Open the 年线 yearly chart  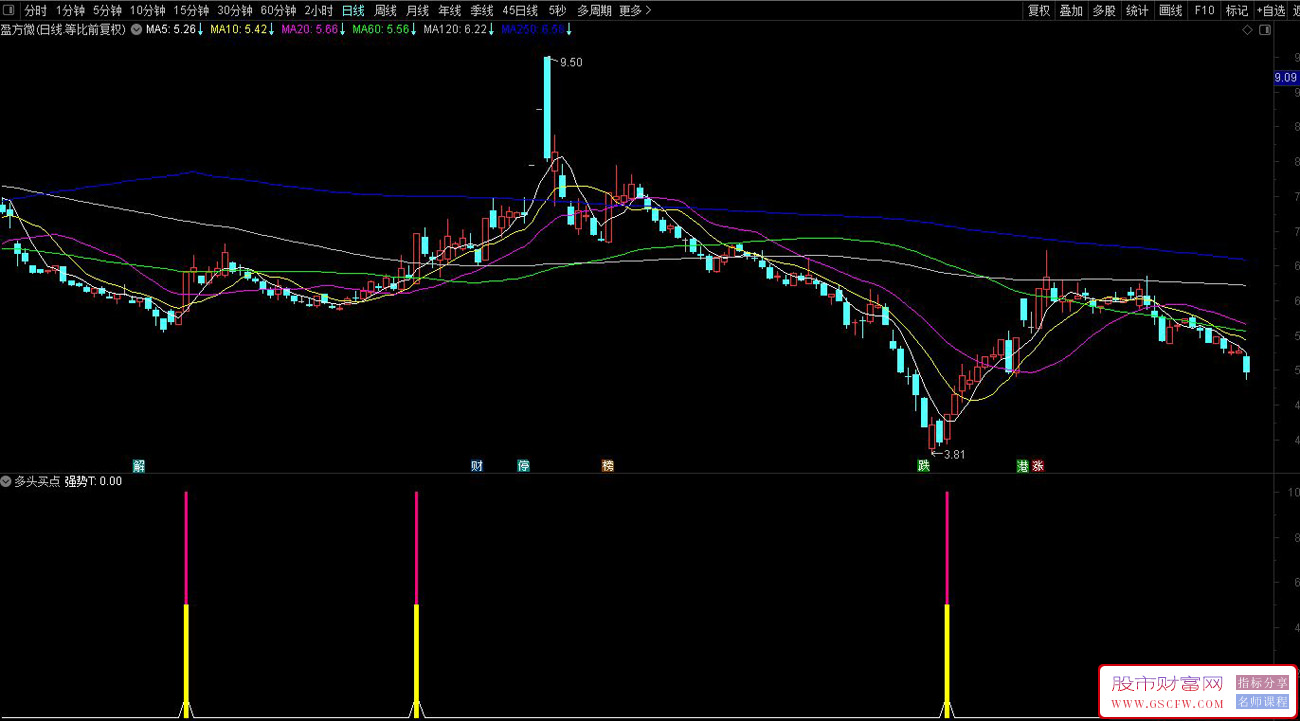449,11
